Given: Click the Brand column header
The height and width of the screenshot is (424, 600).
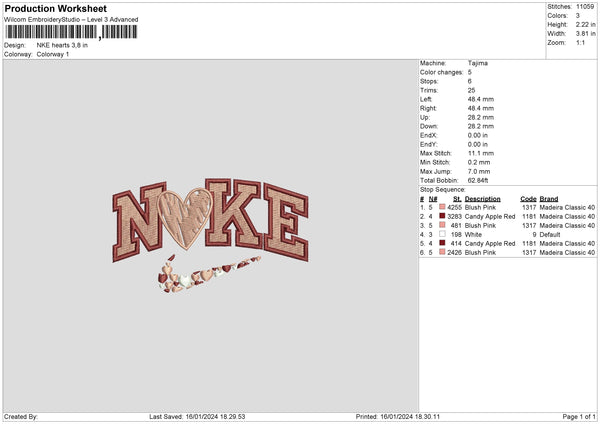Looking at the screenshot, I should point(549,199).
